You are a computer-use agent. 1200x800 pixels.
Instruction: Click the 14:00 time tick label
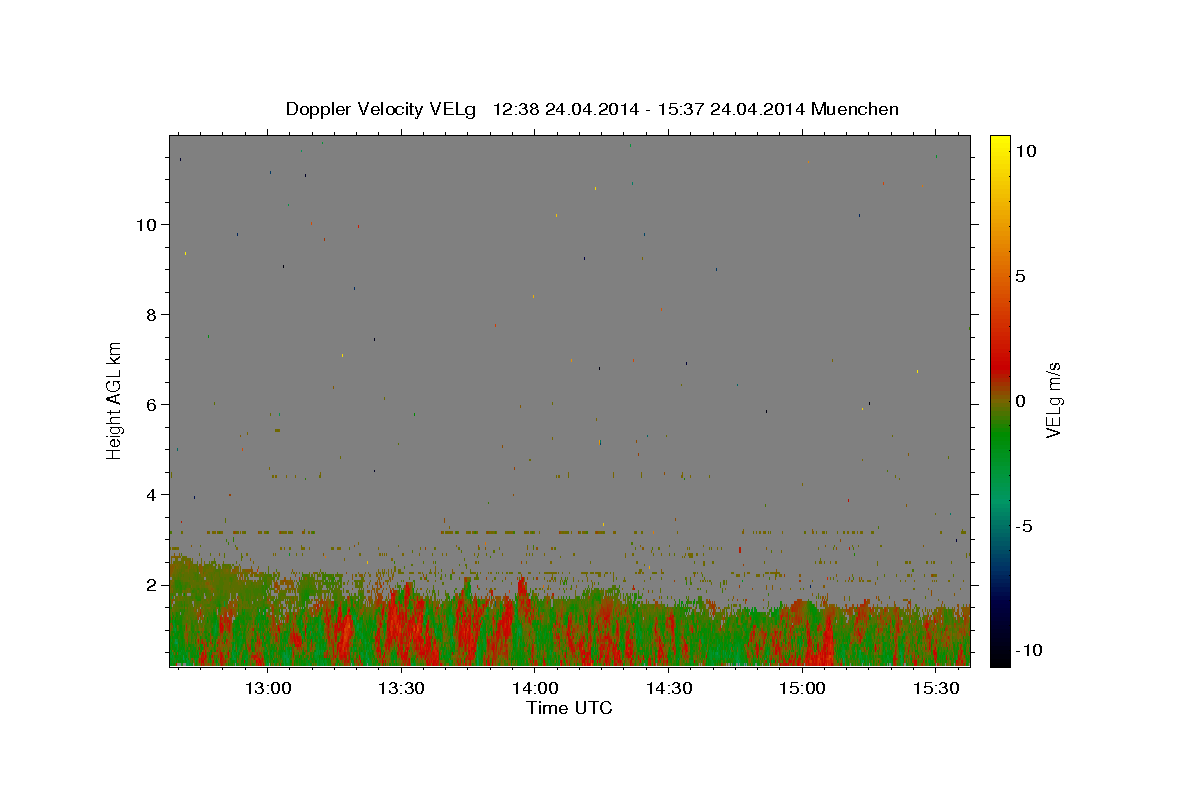tap(535, 689)
